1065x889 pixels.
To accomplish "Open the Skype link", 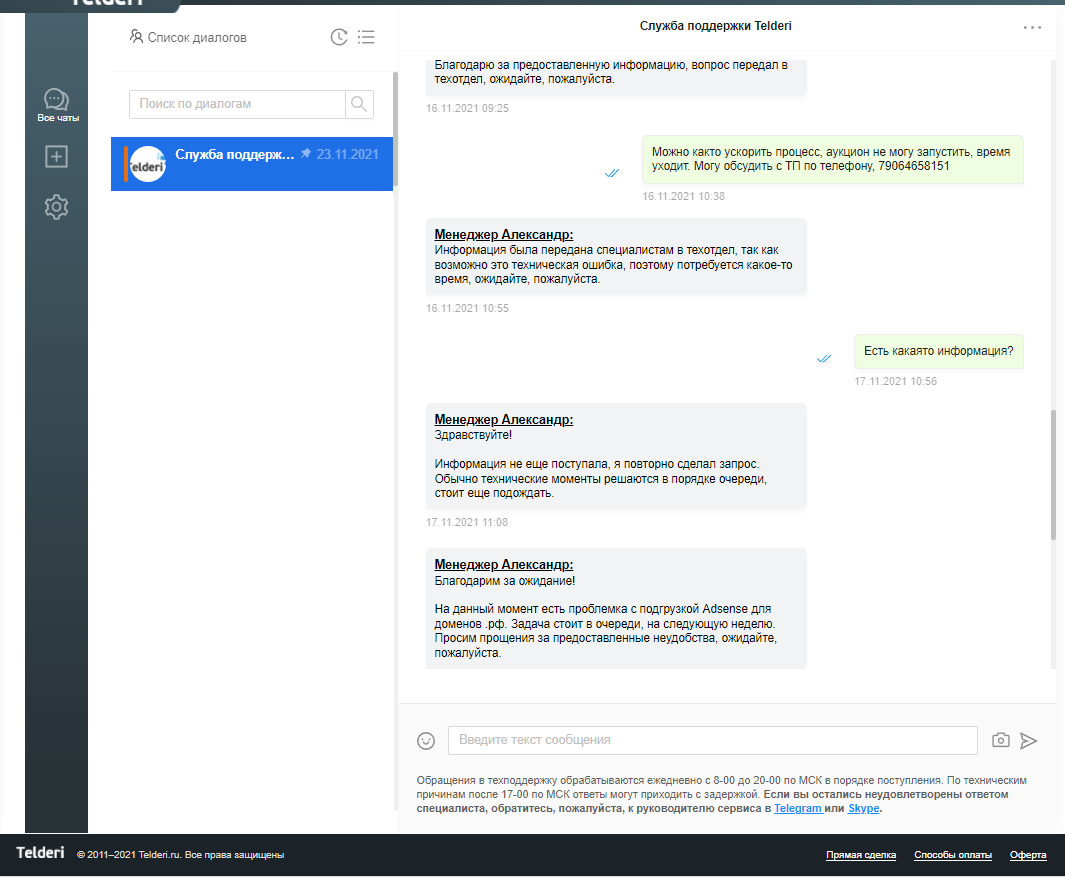I will click(x=863, y=808).
